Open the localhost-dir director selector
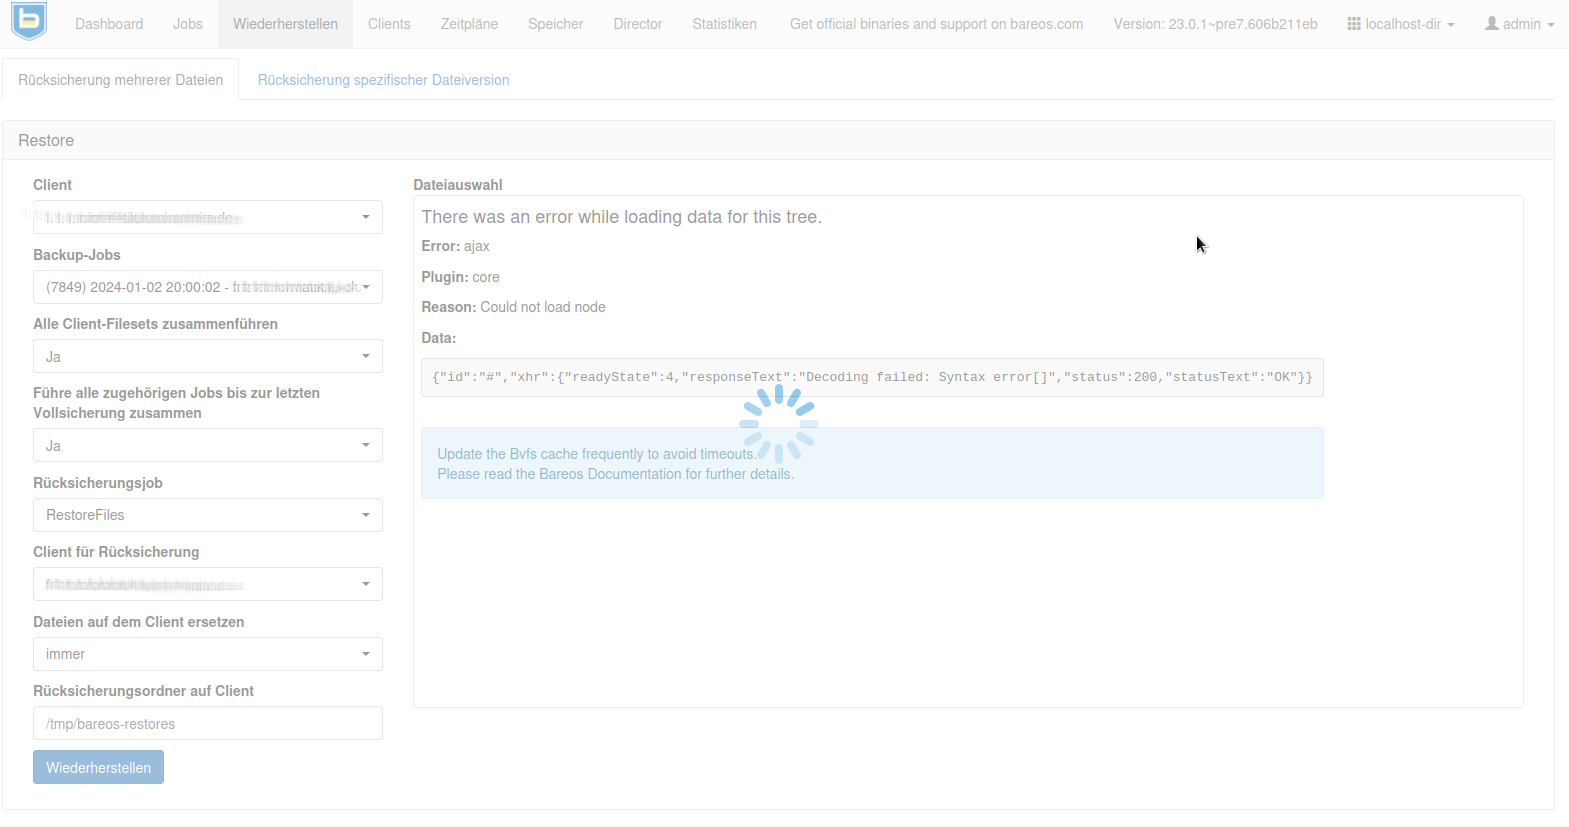This screenshot has width=1569, height=827. coord(1400,24)
